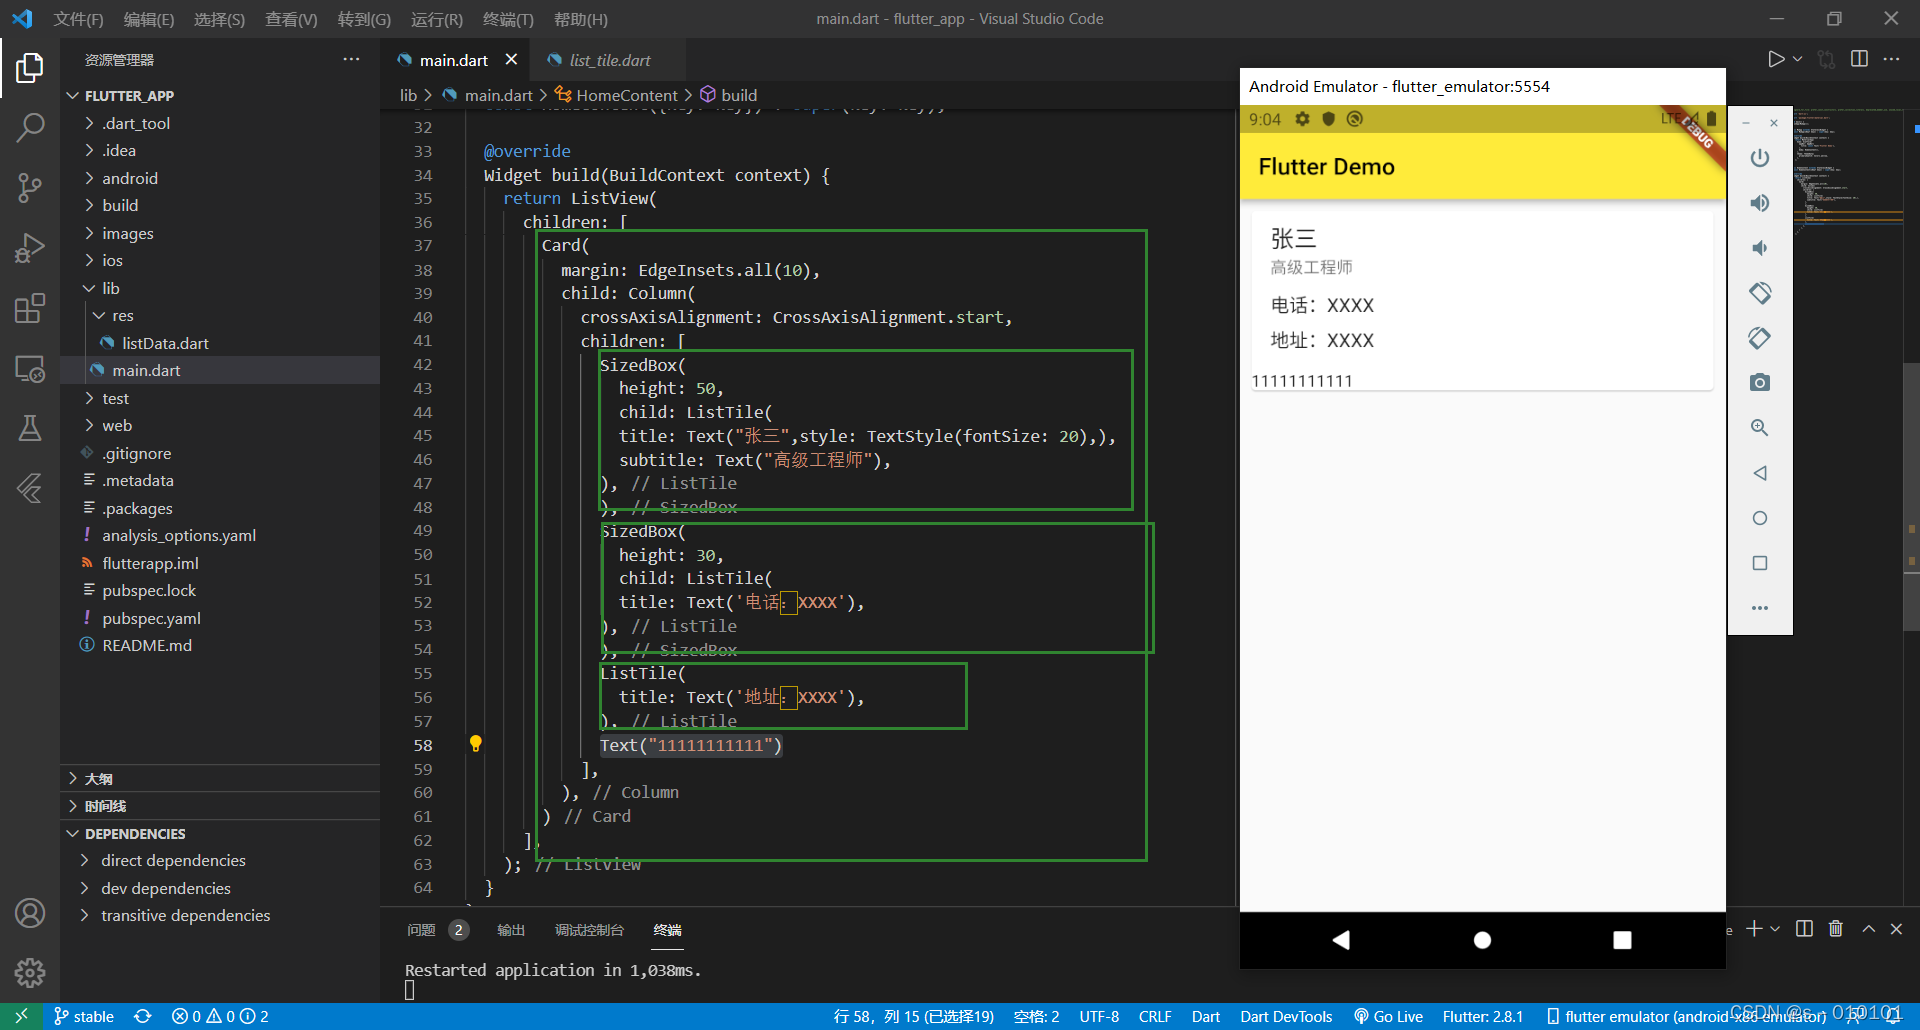Screen dimensions: 1920x1030
Task: Run the Dart file with play button
Action: 1775,59
